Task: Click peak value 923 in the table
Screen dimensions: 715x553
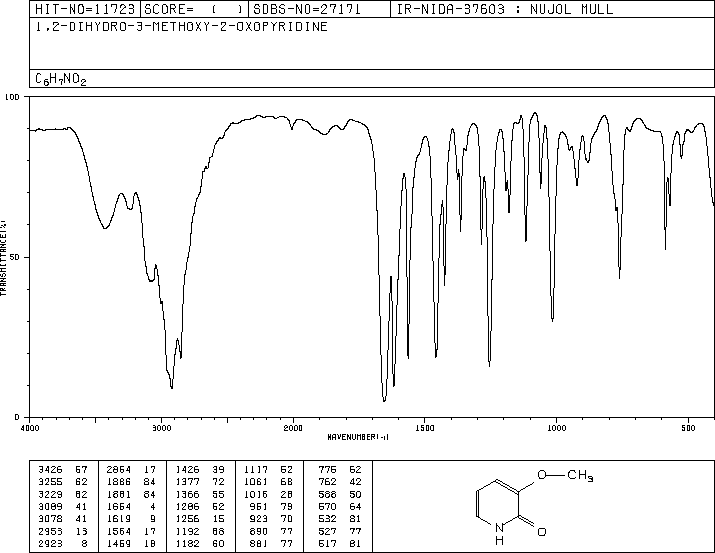Action: 259,519
